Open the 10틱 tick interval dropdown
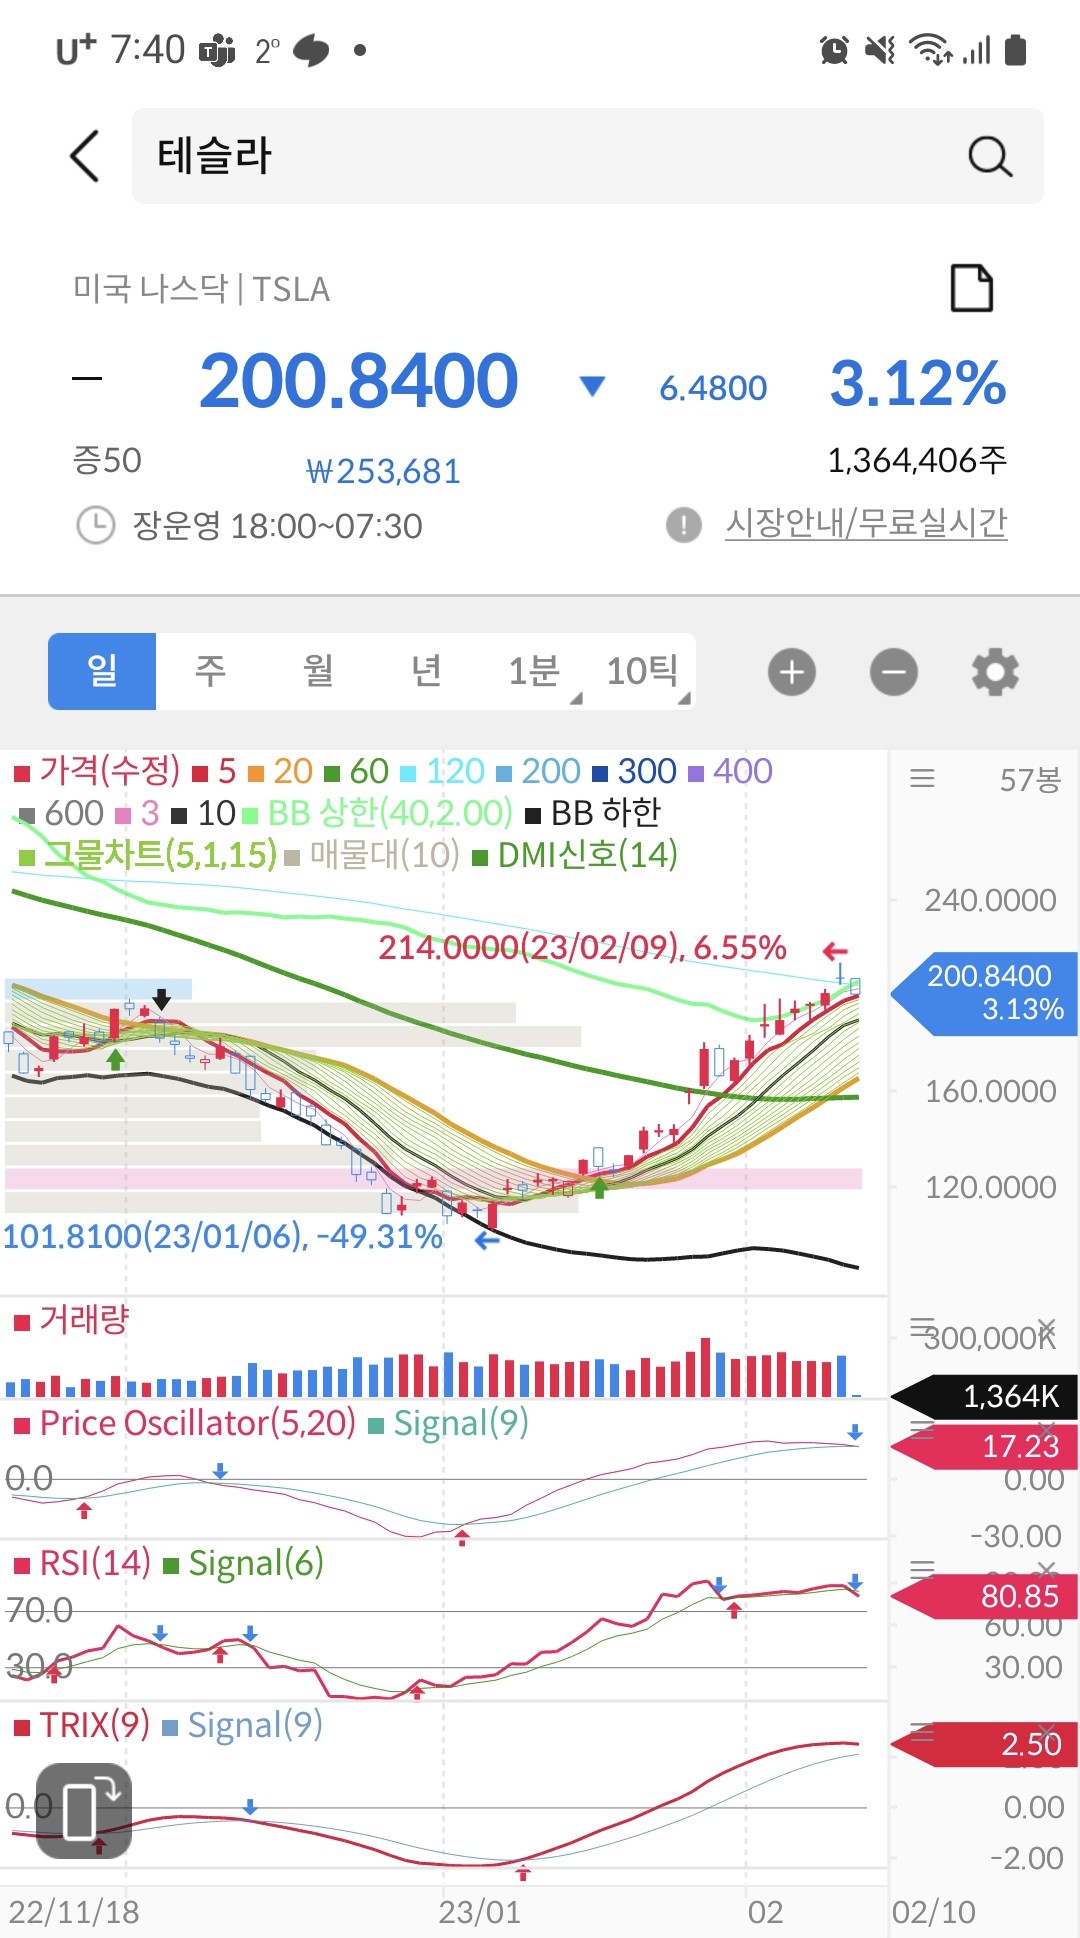1080x1938 pixels. pyautogui.click(x=642, y=671)
